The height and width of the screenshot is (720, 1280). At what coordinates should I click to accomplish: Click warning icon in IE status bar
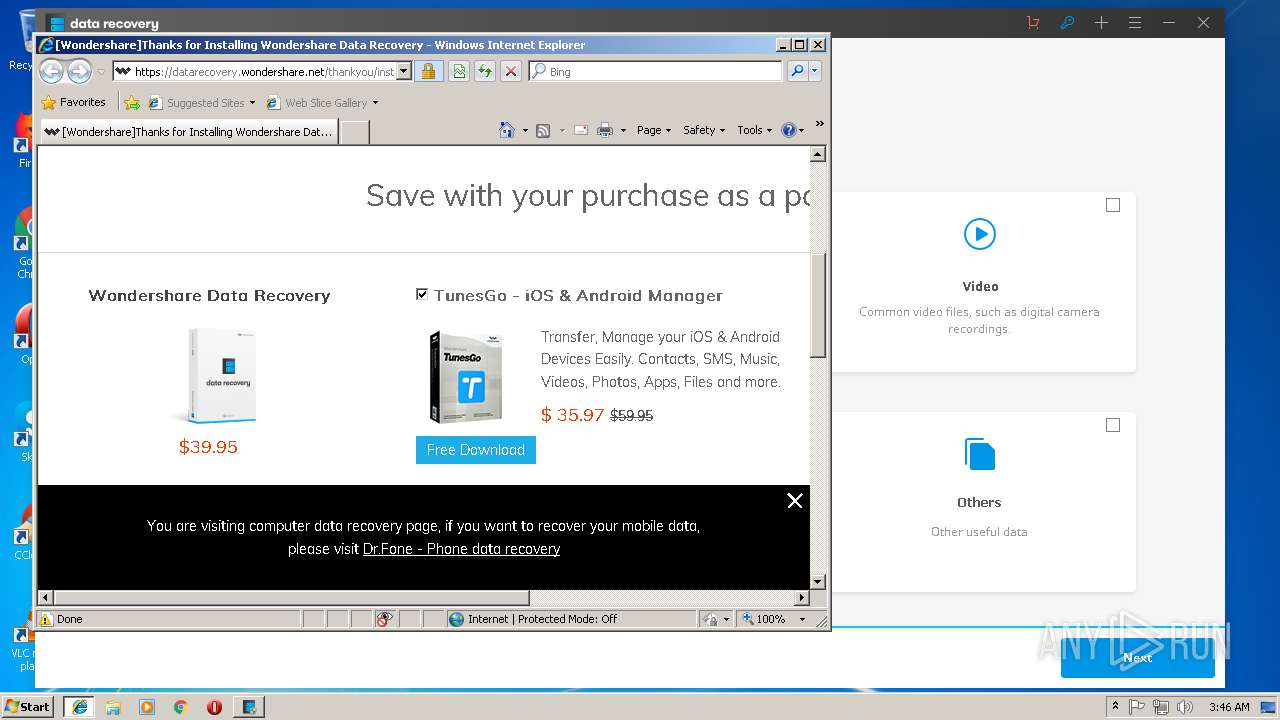46,619
